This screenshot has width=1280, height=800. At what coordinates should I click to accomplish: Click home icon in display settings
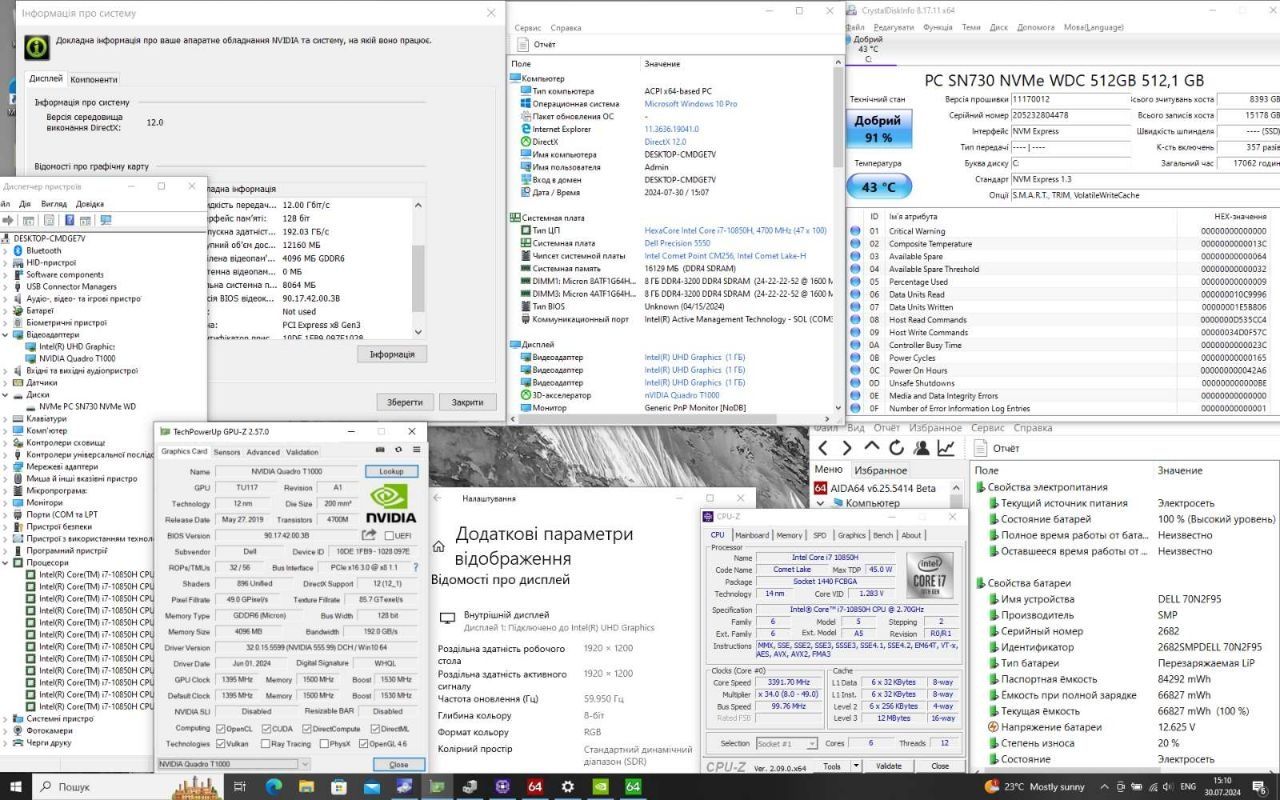438,546
